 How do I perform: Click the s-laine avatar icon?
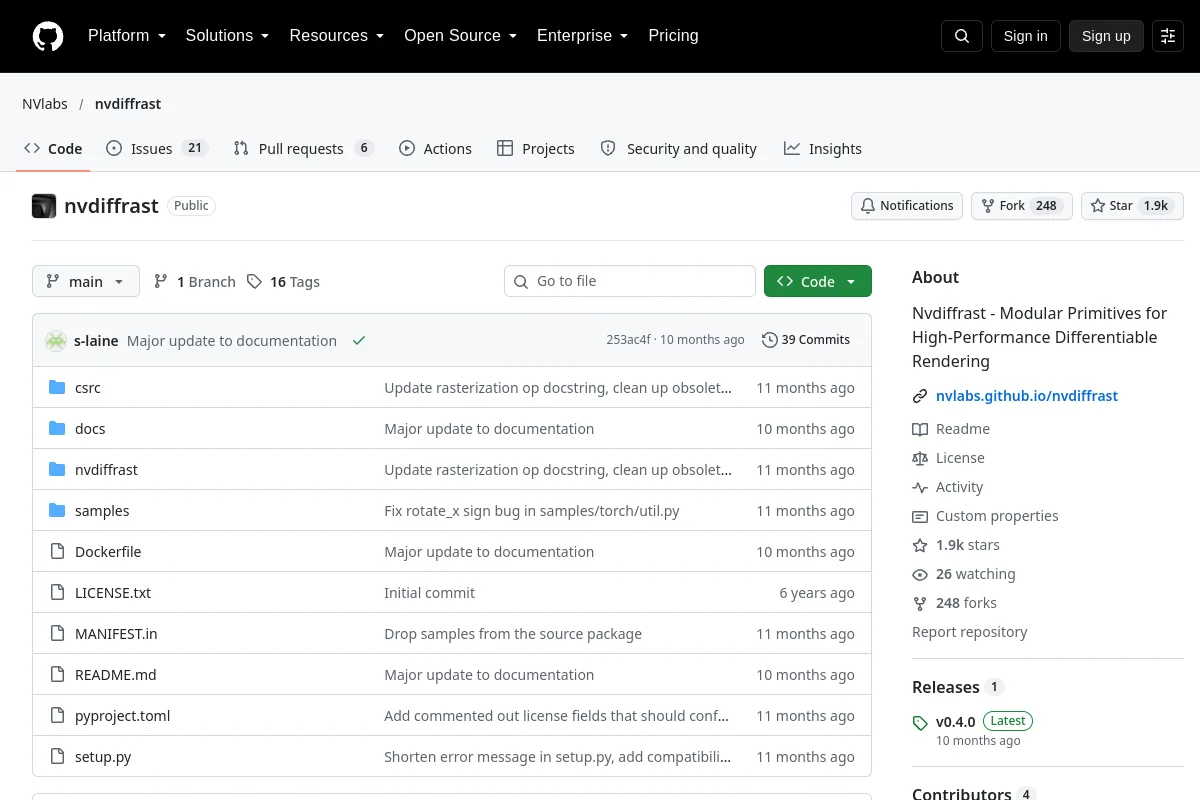56,340
